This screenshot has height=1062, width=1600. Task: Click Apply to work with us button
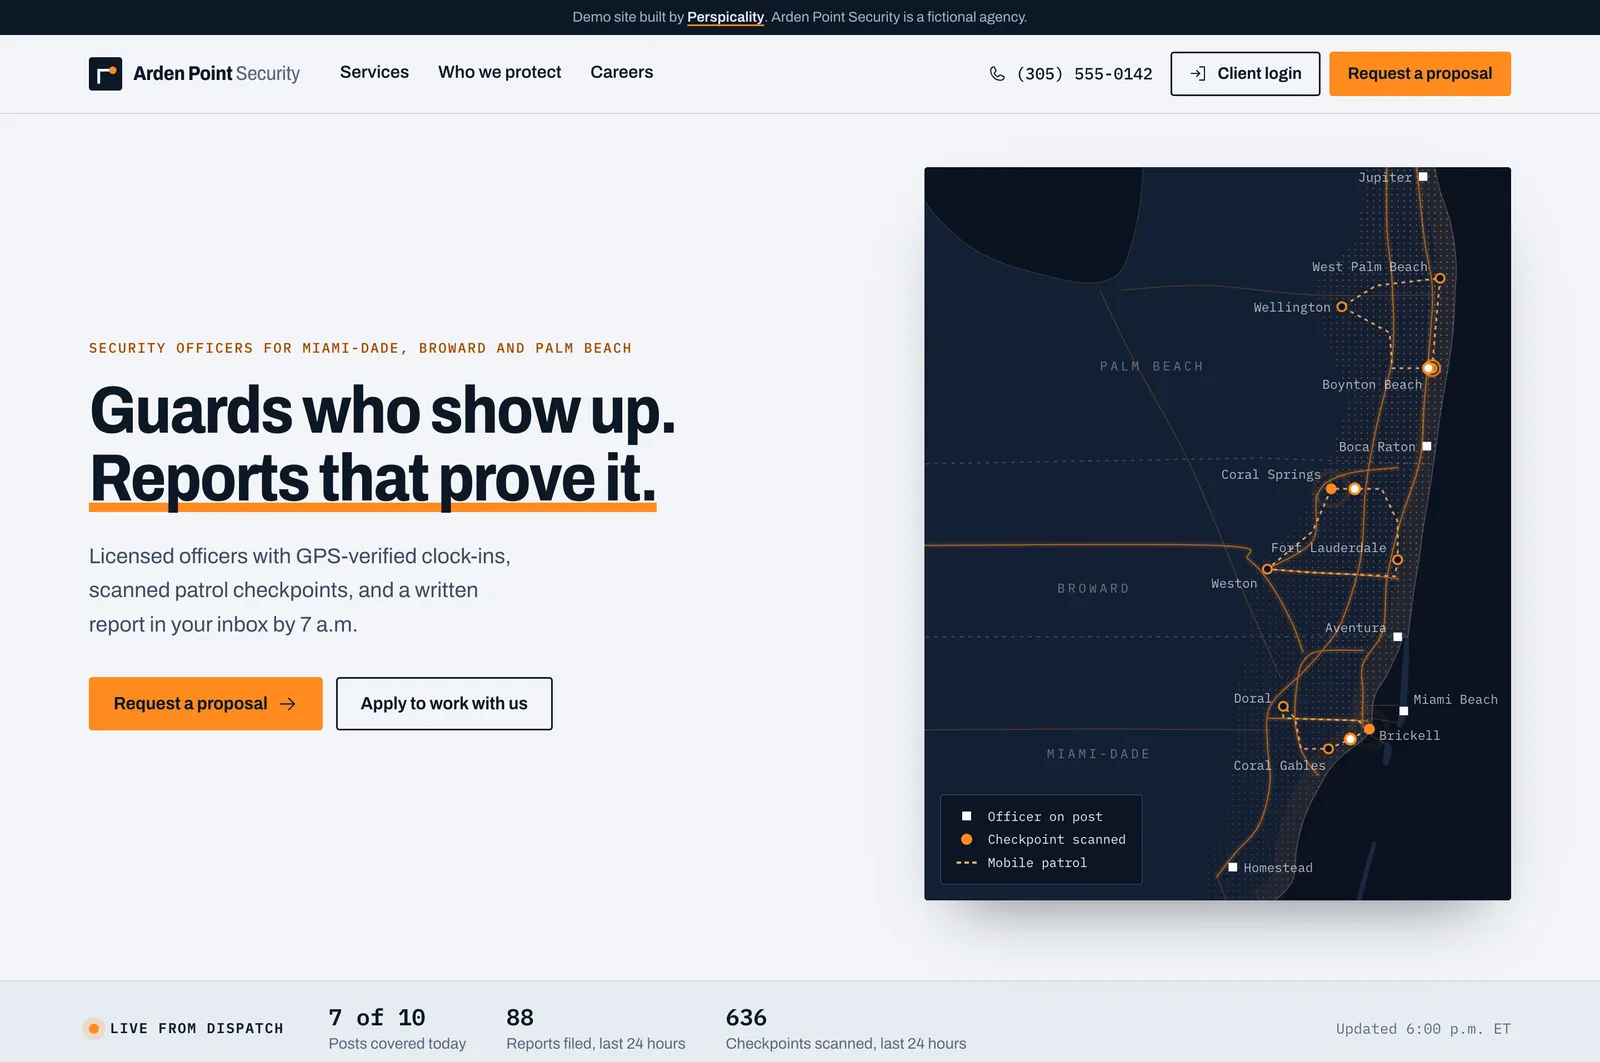pos(444,704)
